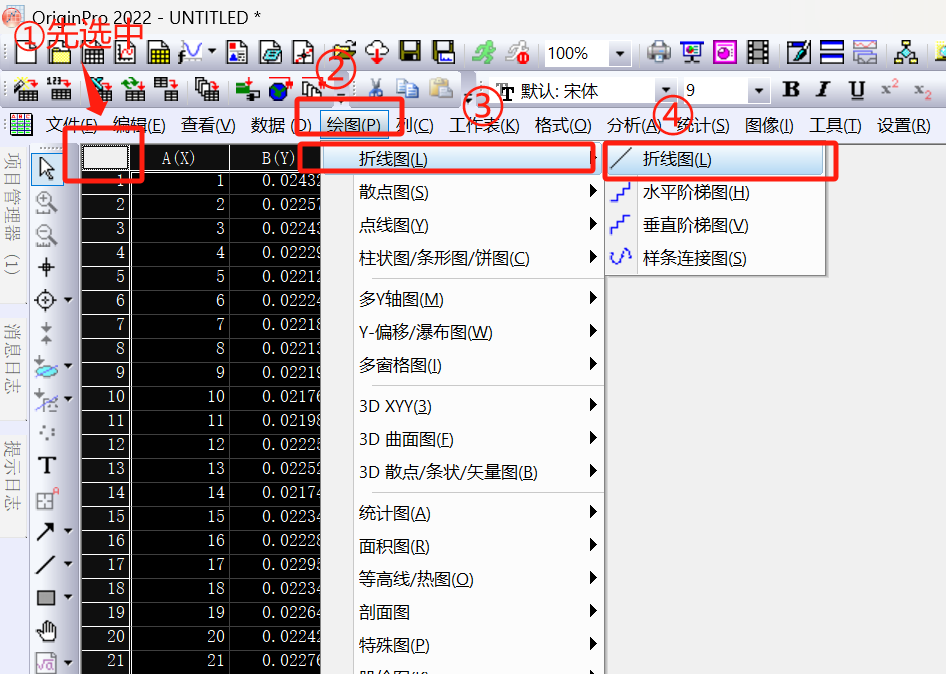Open the 统计图(A) menu entry

463,513
